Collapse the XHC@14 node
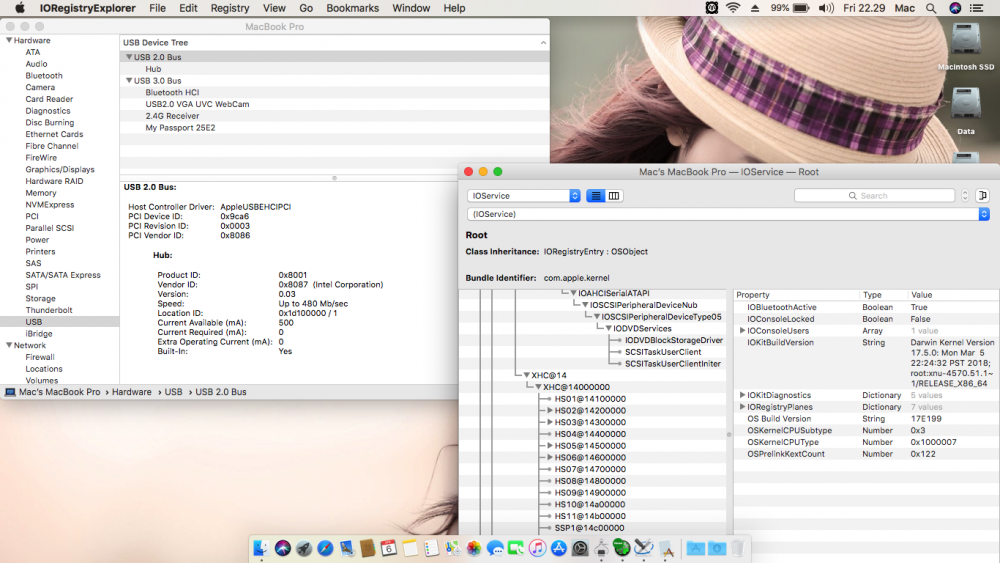The image size is (1000, 563). tap(527, 375)
